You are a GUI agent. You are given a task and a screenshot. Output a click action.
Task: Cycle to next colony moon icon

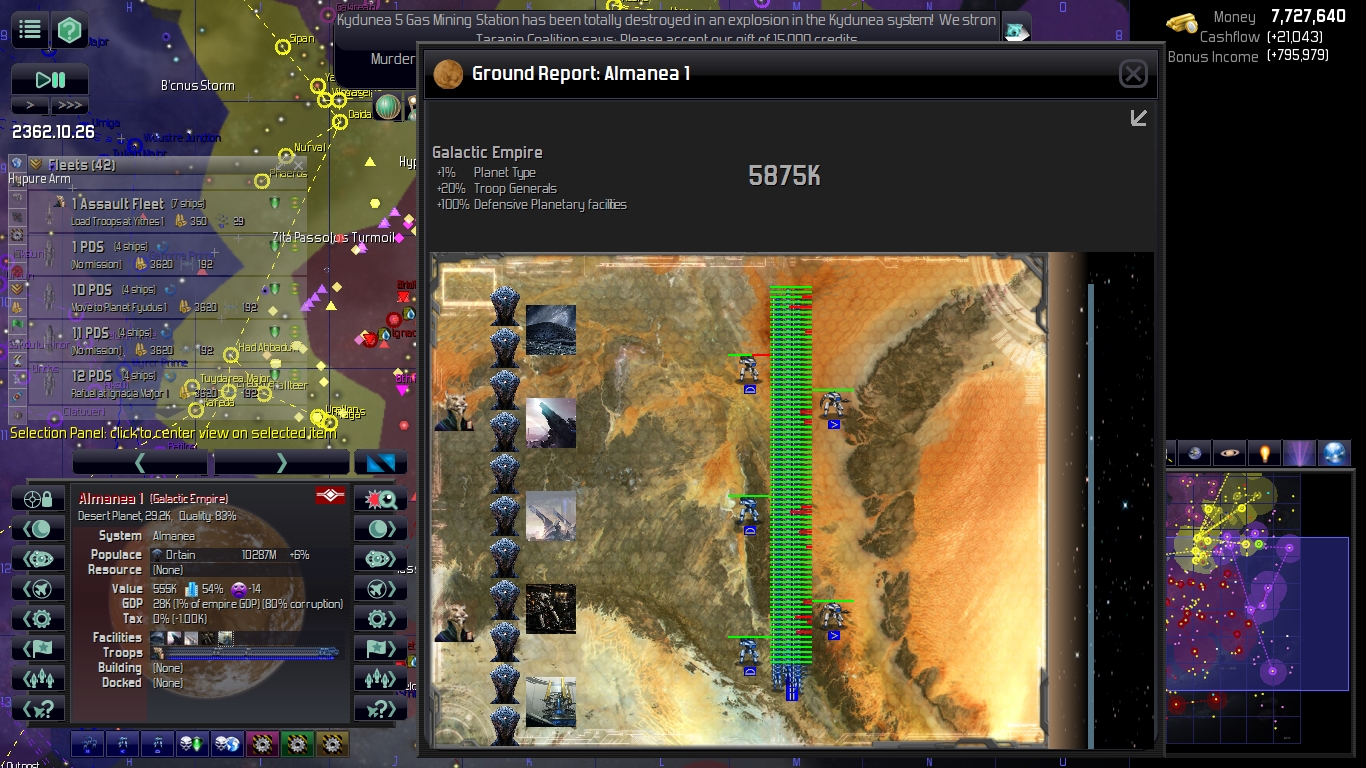tap(381, 528)
